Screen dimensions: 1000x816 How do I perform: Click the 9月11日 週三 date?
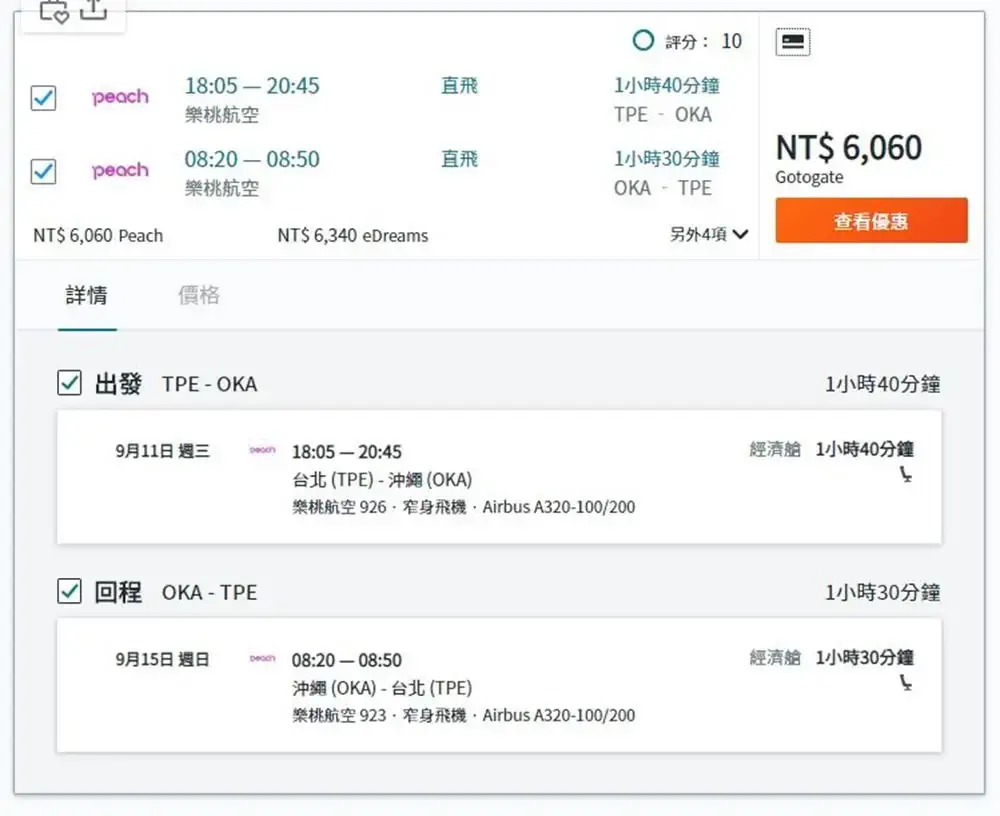(x=163, y=451)
